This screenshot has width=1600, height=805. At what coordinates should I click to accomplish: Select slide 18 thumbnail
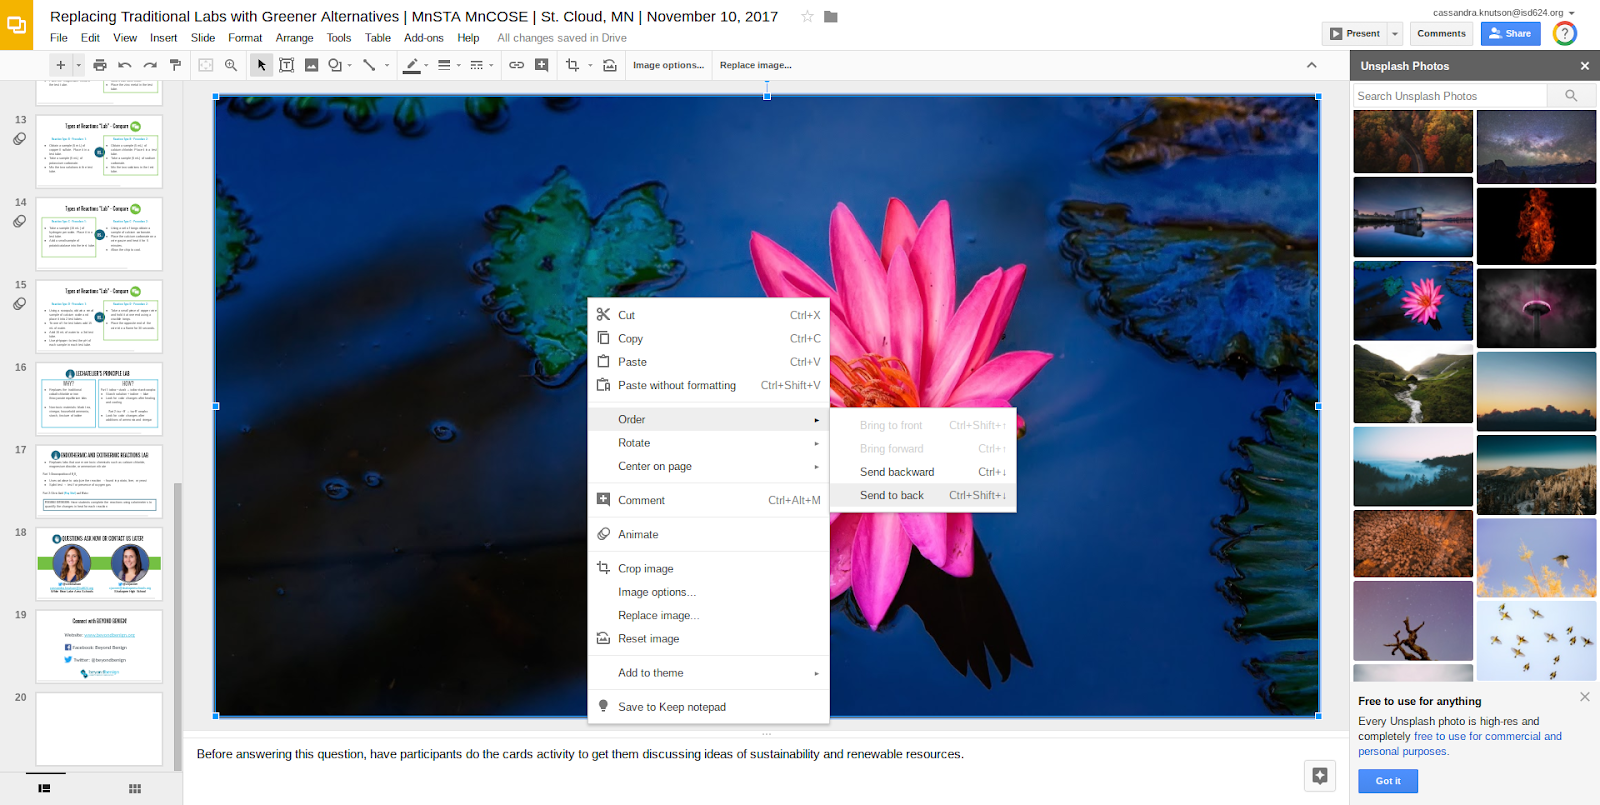tap(99, 564)
